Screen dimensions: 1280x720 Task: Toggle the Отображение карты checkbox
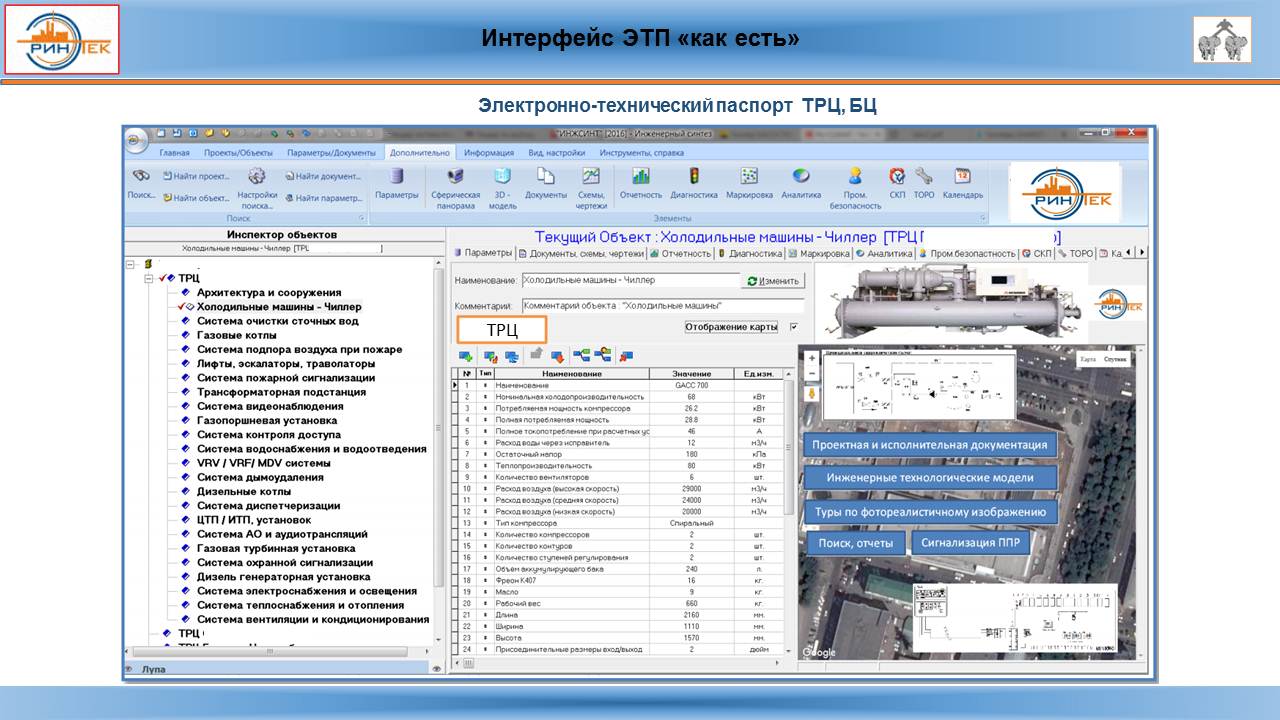[x=794, y=327]
